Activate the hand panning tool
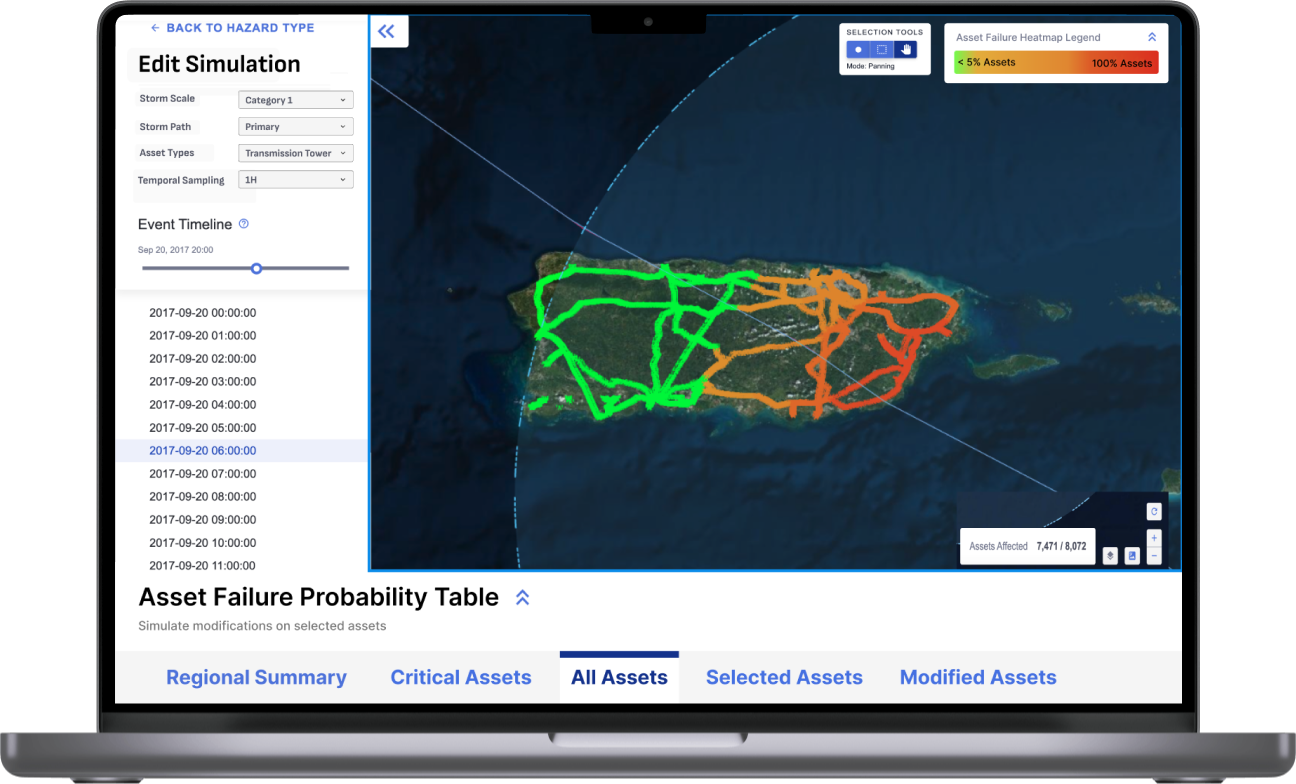The image size is (1296, 784). click(906, 49)
